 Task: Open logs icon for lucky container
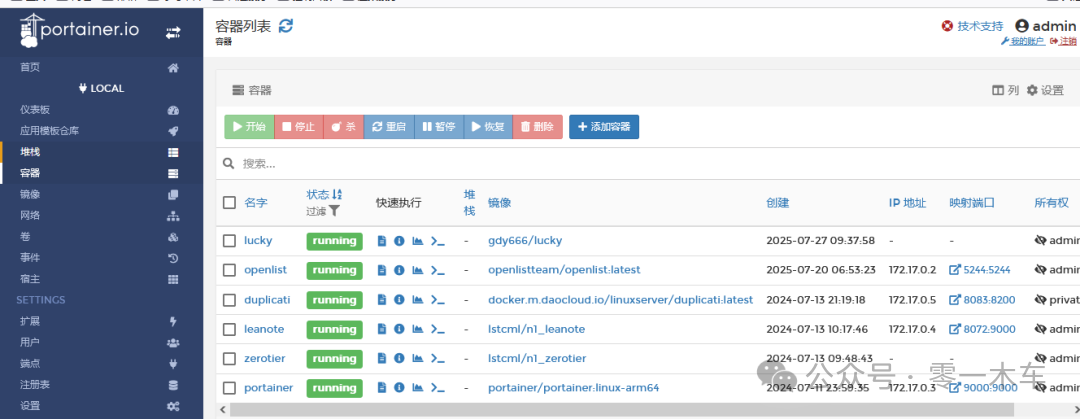[382, 241]
